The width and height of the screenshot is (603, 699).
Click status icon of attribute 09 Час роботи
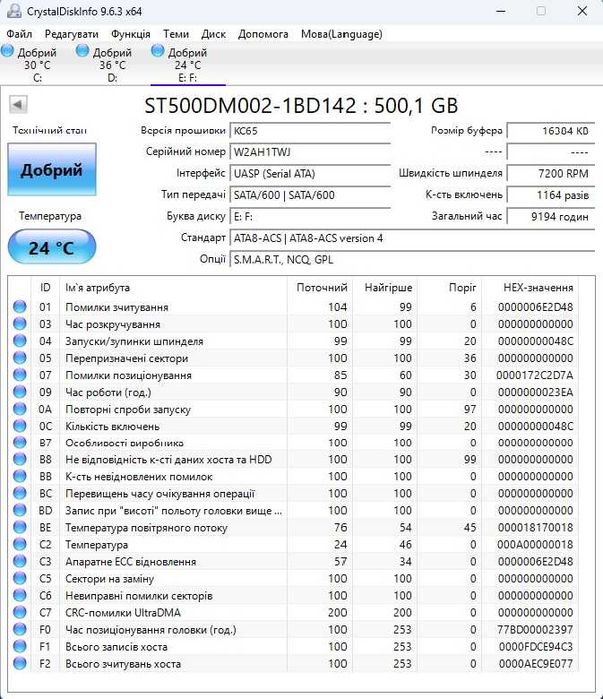20,391
